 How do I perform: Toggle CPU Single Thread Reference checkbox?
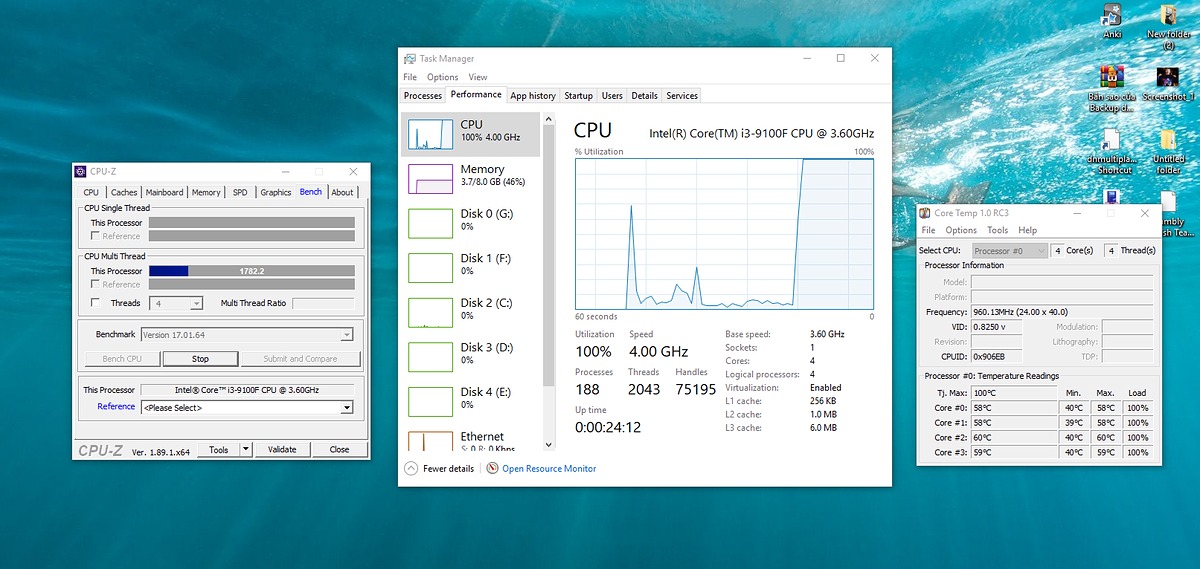point(95,236)
